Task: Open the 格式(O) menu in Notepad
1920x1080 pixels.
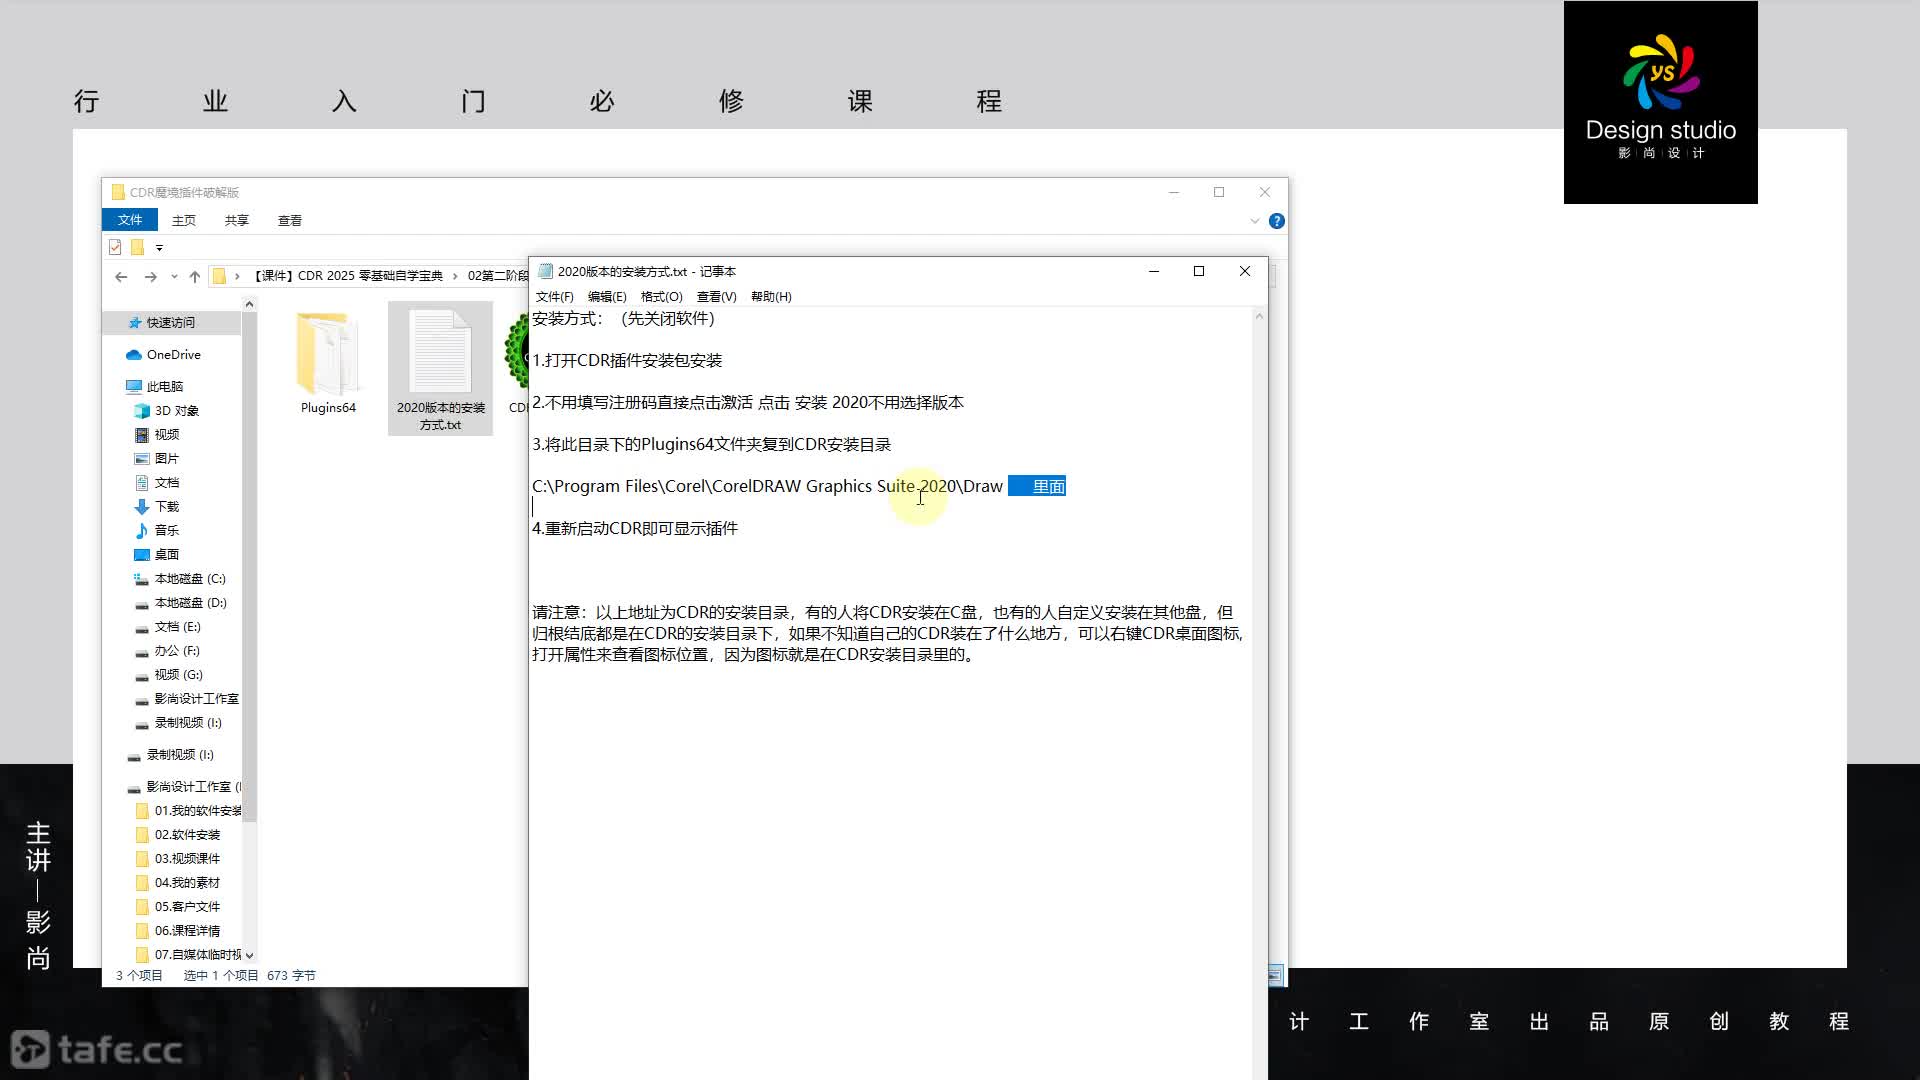Action: pyautogui.click(x=661, y=297)
